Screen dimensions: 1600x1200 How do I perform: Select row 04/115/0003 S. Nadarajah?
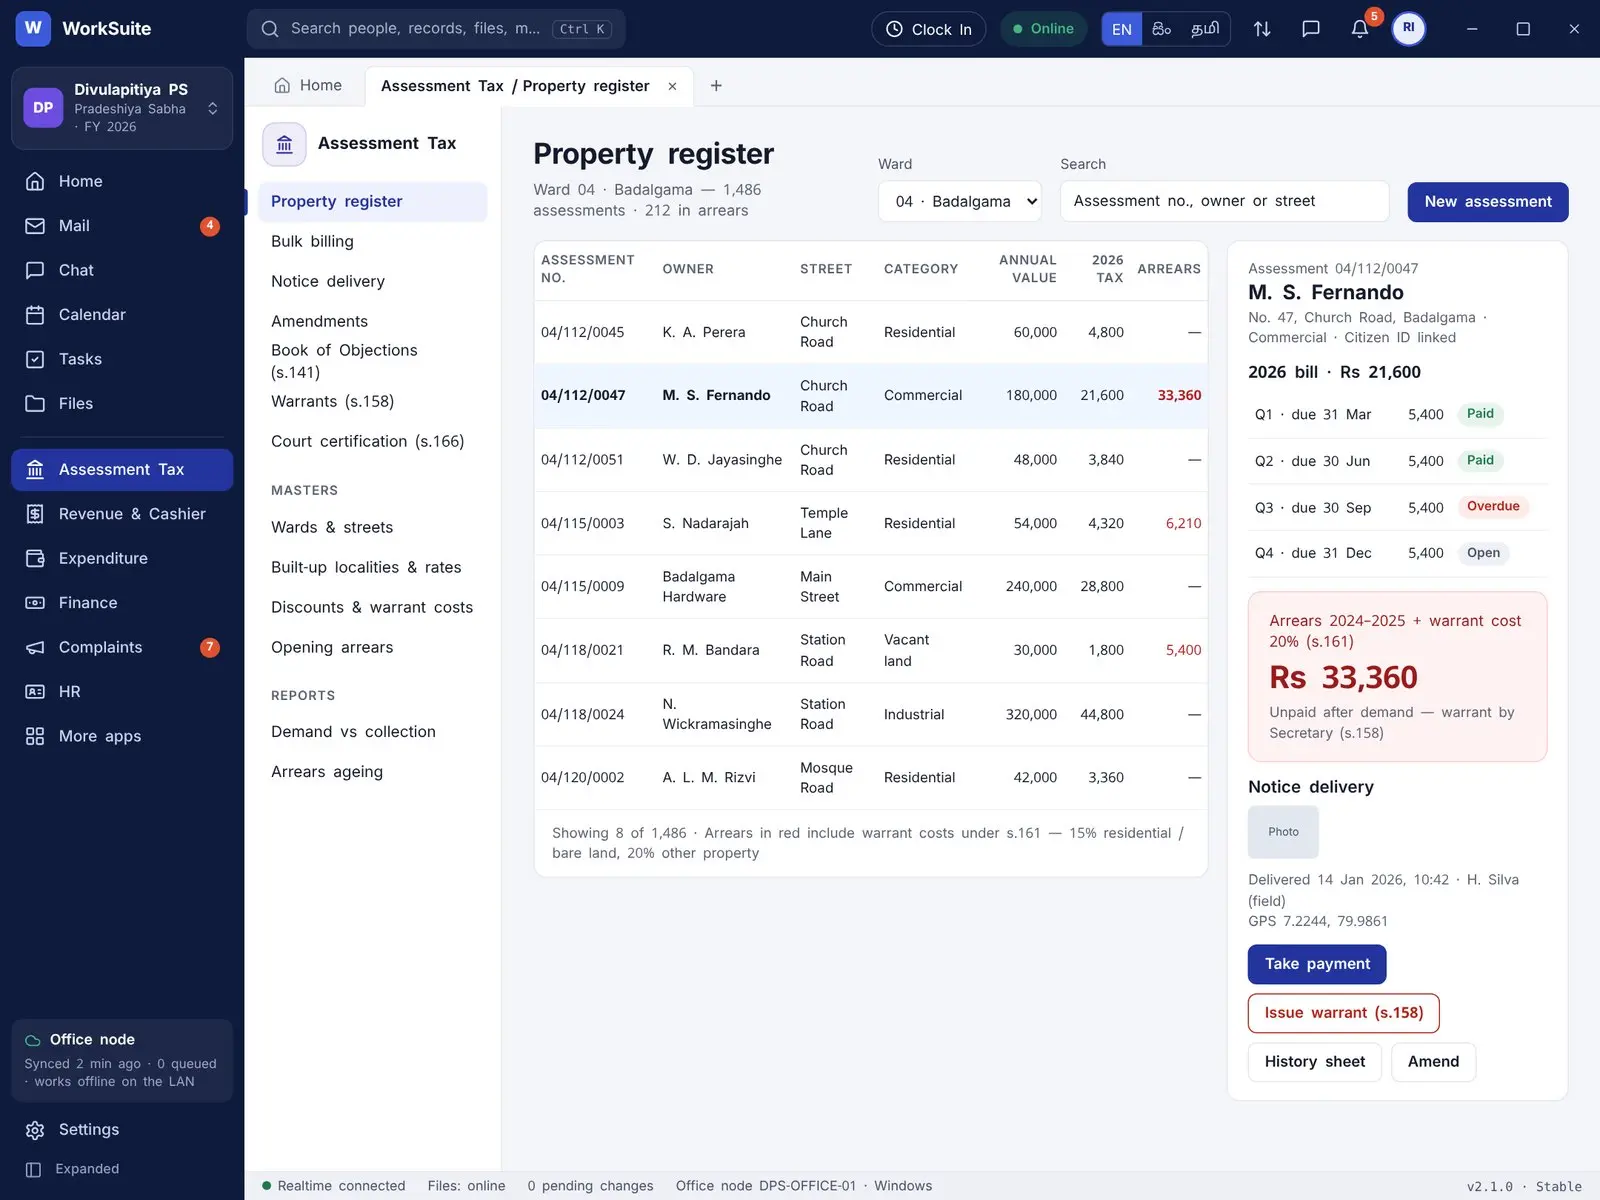[871, 523]
